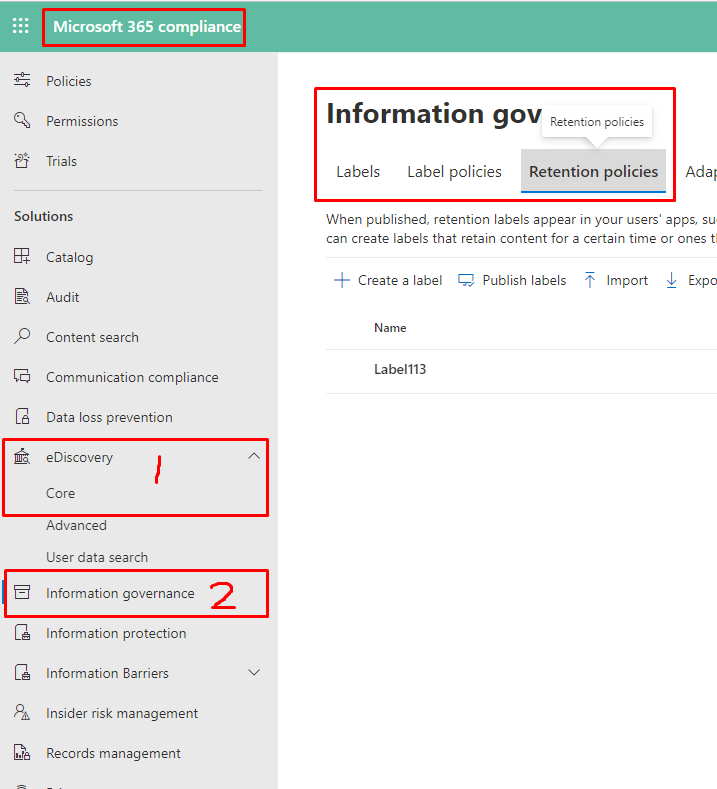Click the Information governance archive icon
The height and width of the screenshot is (789, 717).
tap(22, 592)
